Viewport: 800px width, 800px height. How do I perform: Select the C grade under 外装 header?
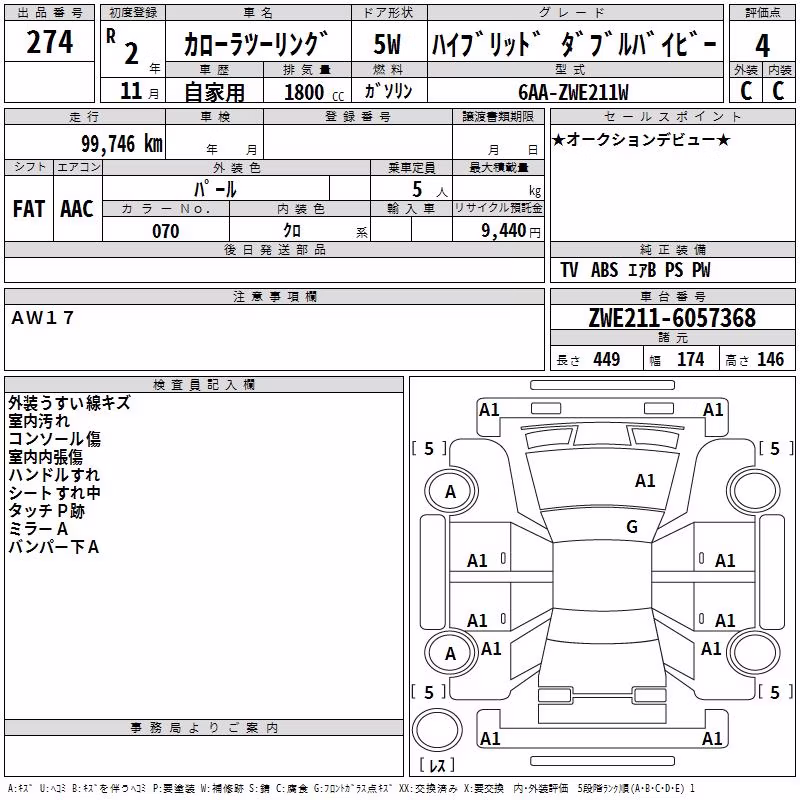point(746,91)
